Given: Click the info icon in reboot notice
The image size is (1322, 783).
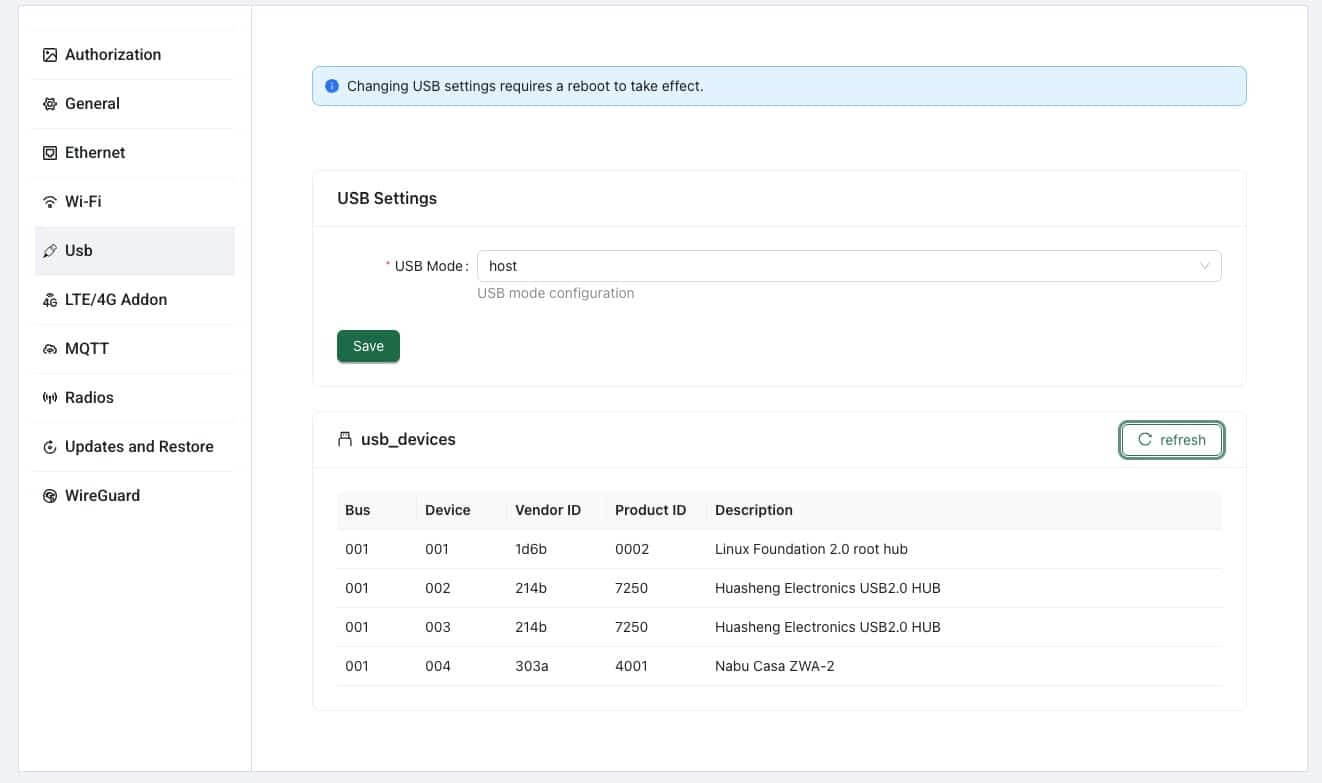Looking at the screenshot, I should [332, 86].
